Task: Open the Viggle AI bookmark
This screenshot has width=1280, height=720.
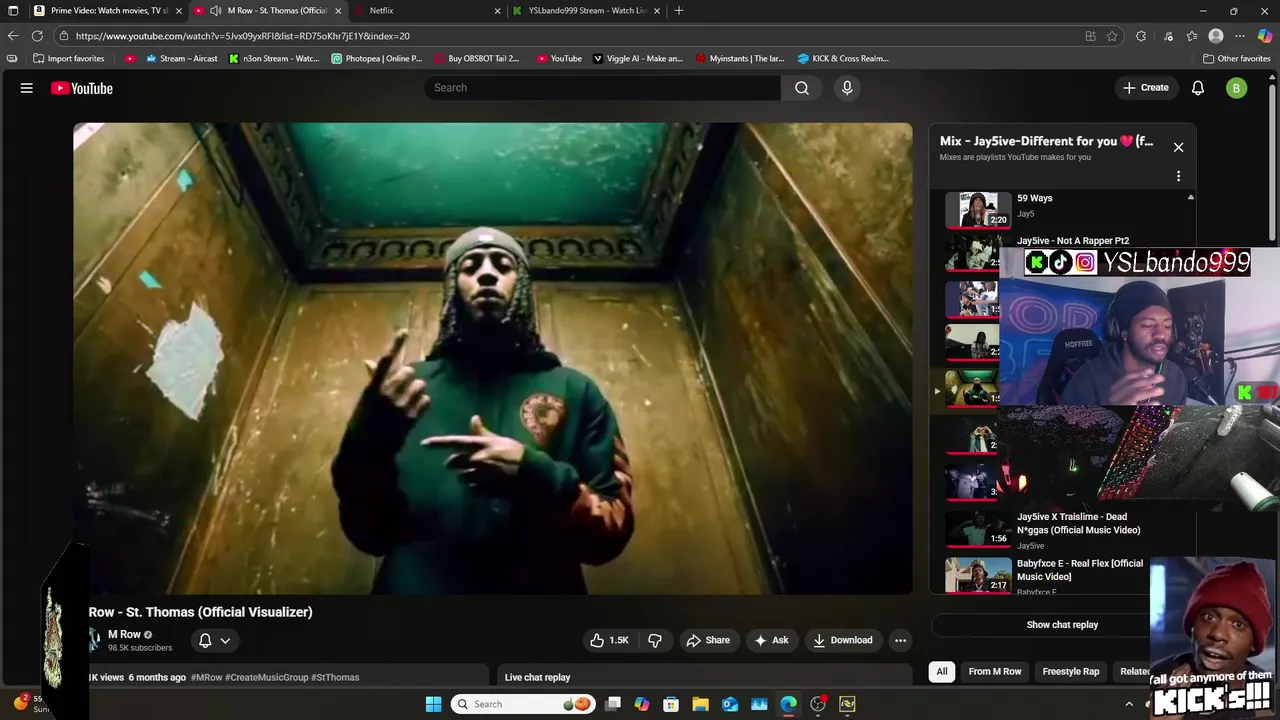Action: (x=638, y=58)
